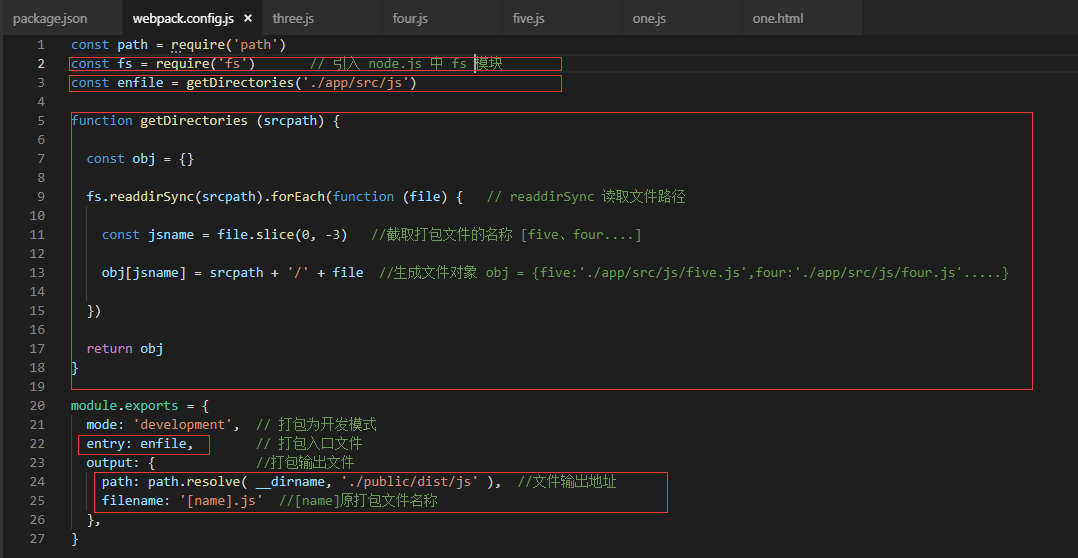This screenshot has height=558, width=1078.
Task: Click line number 27 in the gutter
Action: pyautogui.click(x=37, y=539)
